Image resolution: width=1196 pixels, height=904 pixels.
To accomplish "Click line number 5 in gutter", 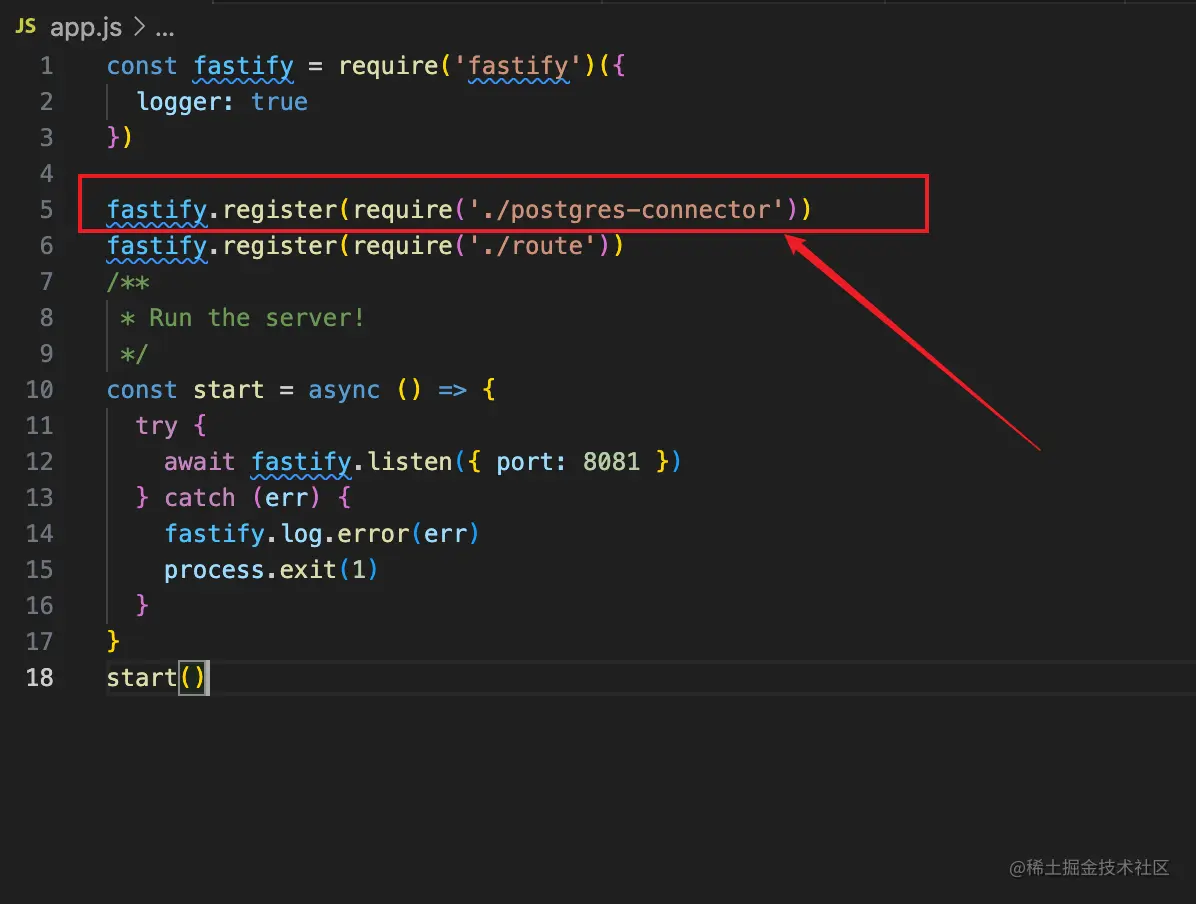I will (47, 209).
